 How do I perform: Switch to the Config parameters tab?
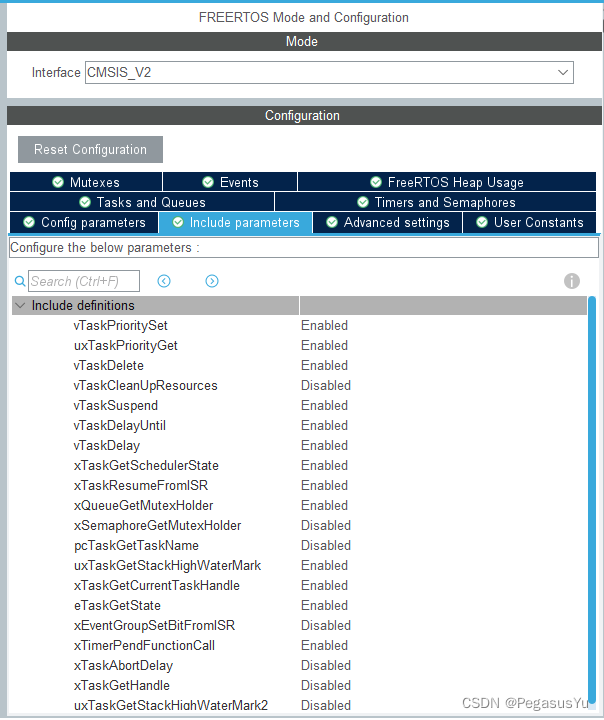(85, 222)
